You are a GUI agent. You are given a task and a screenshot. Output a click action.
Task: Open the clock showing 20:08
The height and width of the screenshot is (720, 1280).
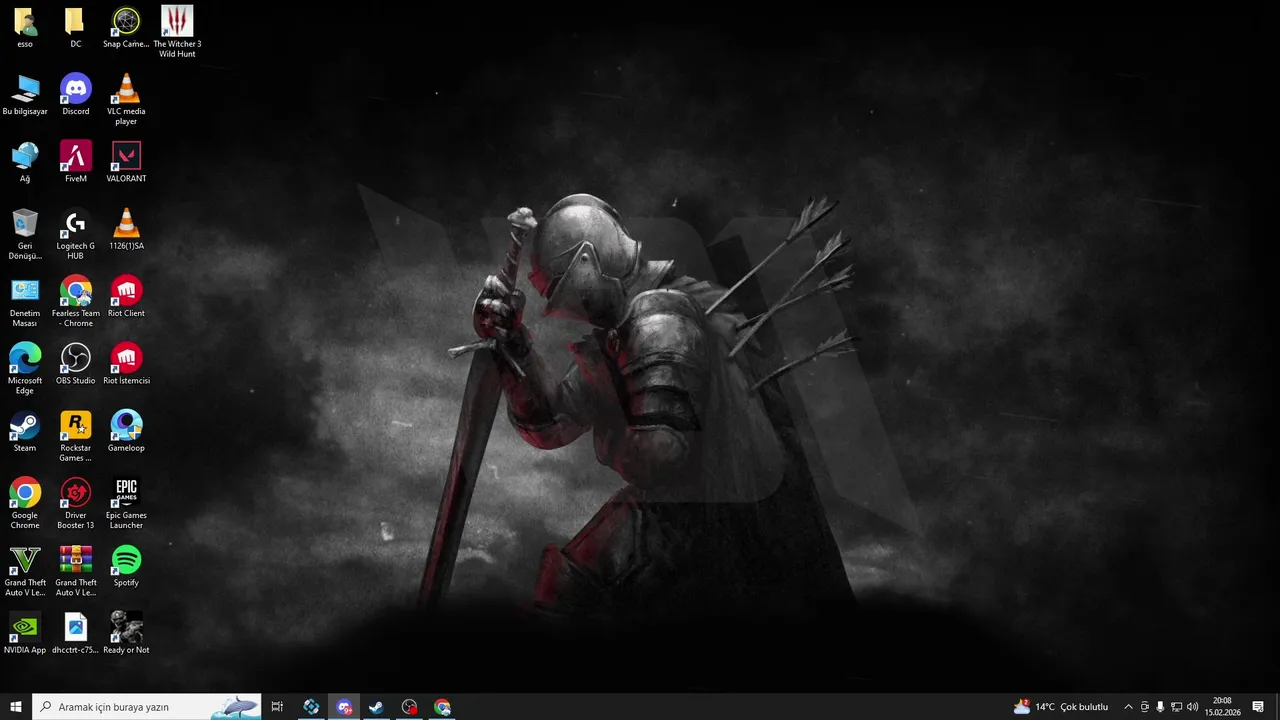[1222, 707]
